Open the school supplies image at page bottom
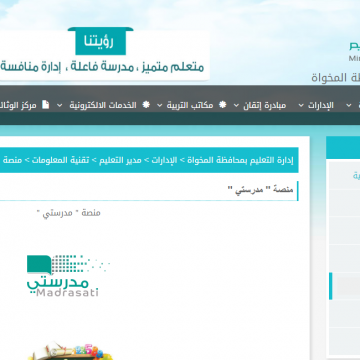The width and height of the screenshot is (360, 360). [x=71, y=351]
